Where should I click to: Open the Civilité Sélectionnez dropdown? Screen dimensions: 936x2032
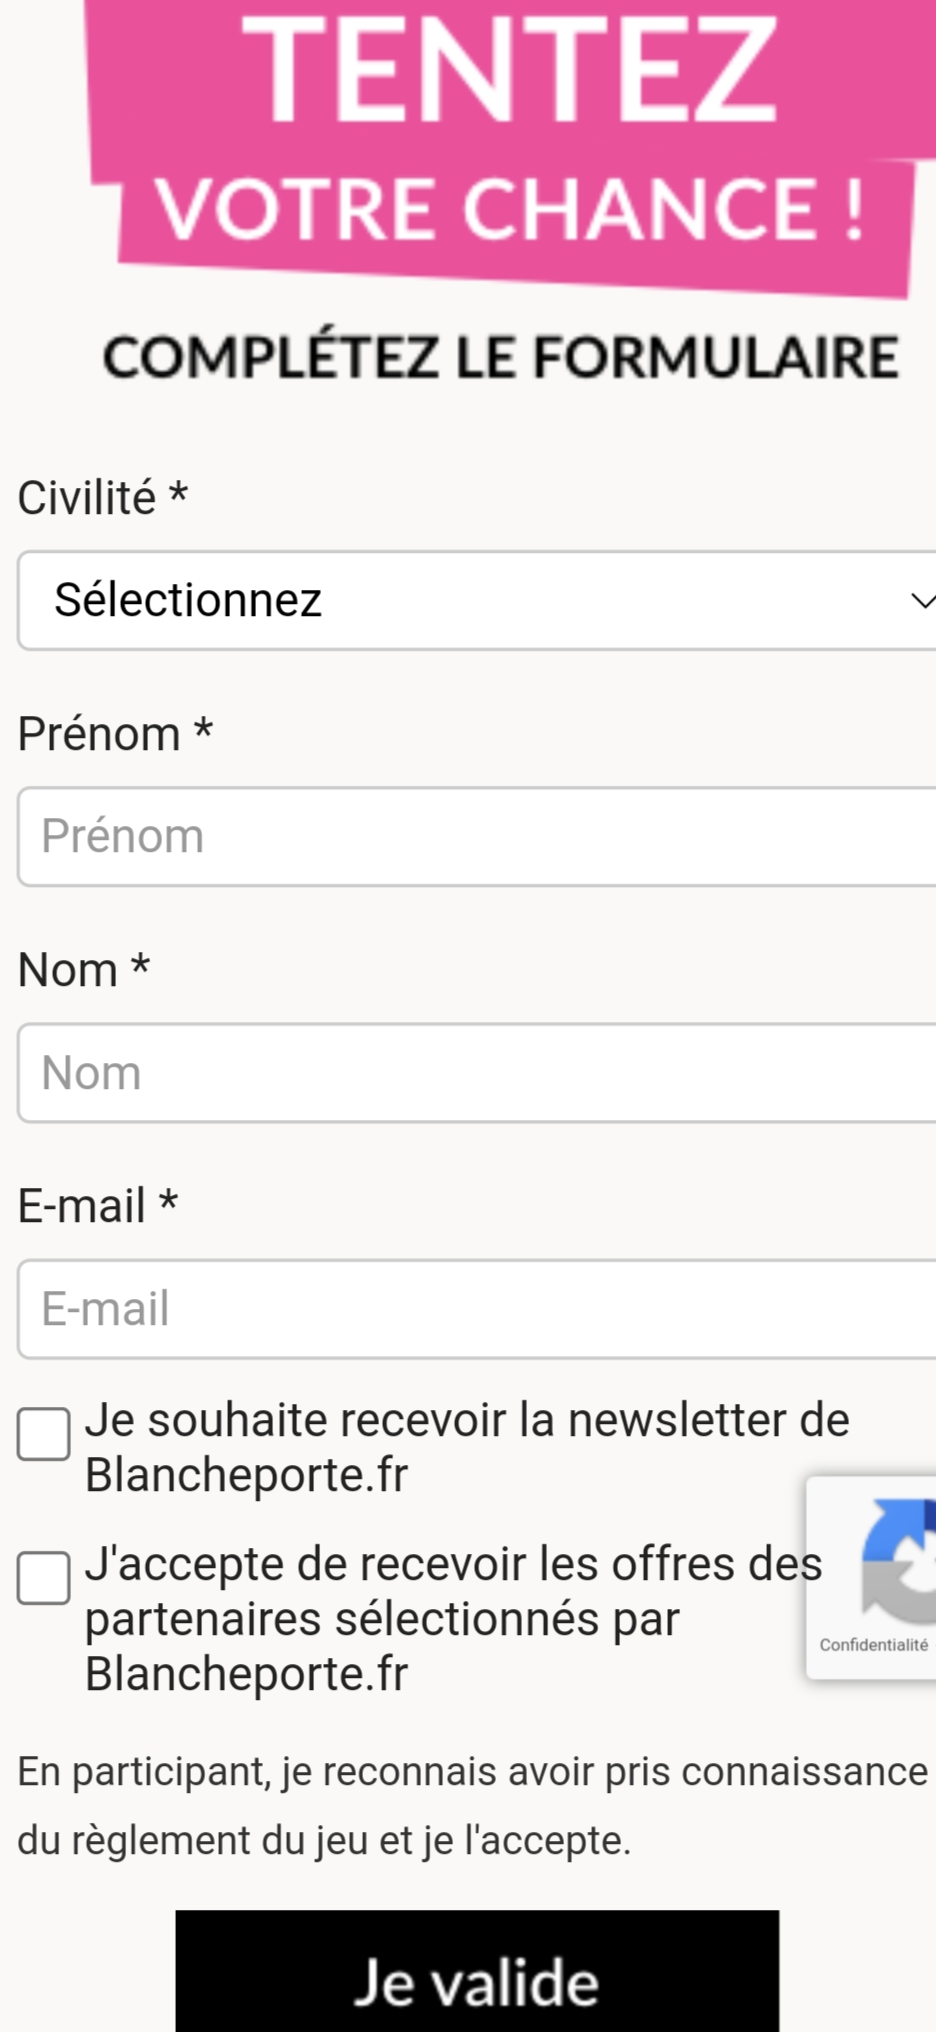(470, 601)
